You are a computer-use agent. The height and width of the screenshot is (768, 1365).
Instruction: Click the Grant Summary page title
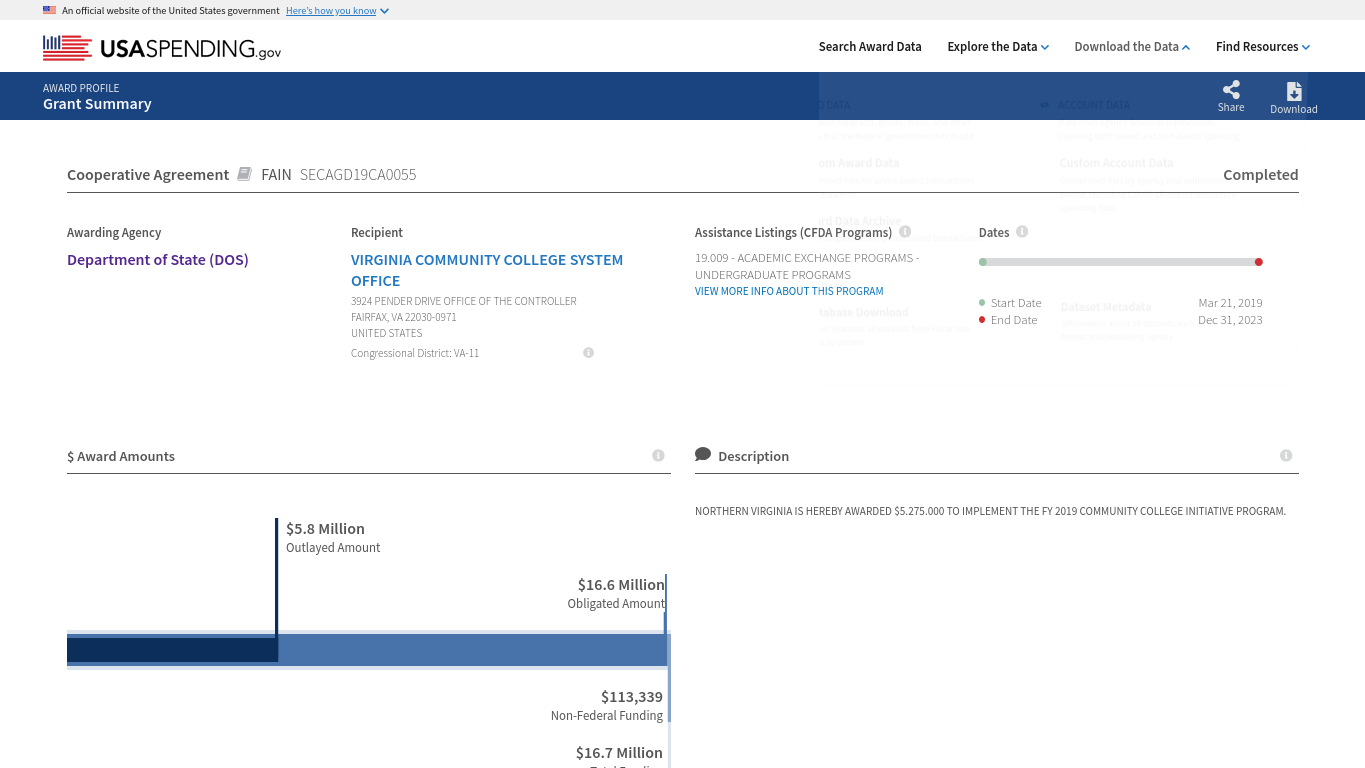(97, 104)
